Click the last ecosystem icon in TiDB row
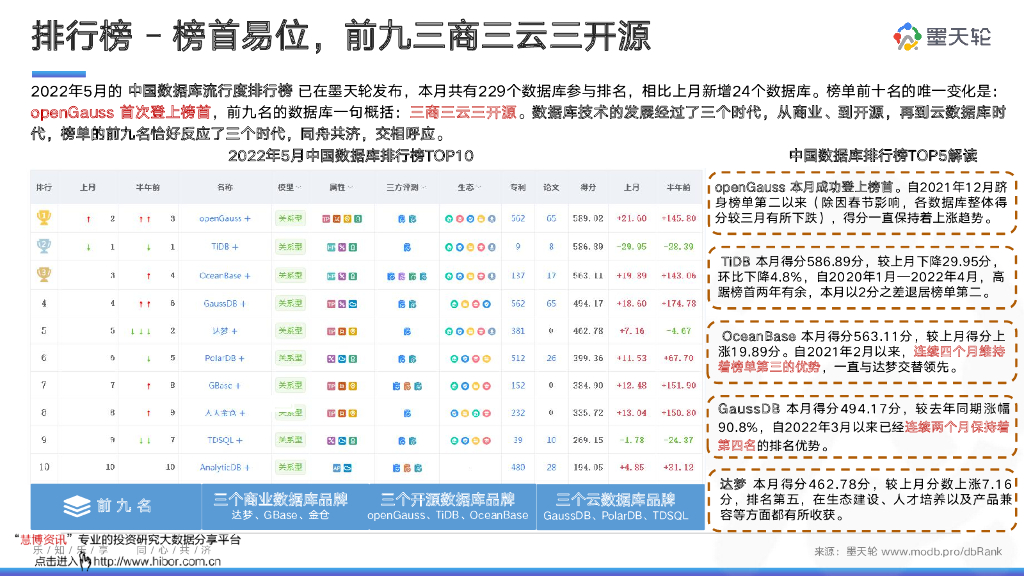 coord(492,248)
